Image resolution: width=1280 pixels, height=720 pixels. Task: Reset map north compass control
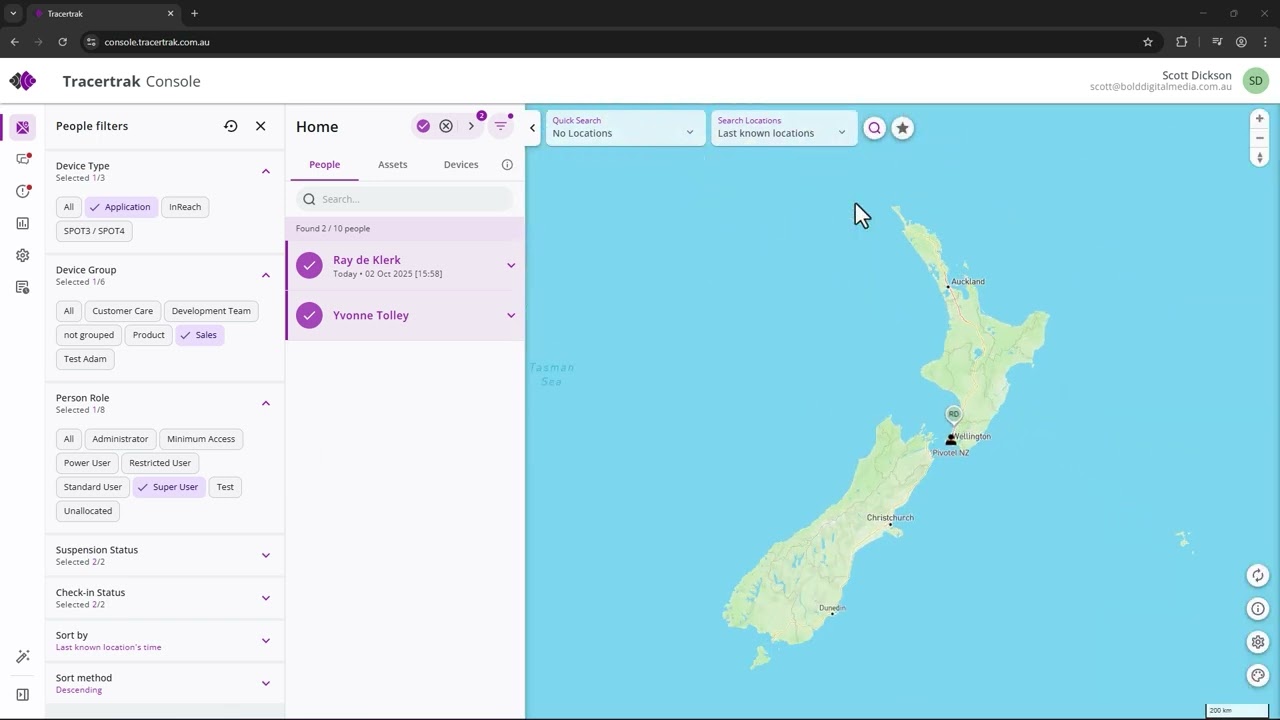(1259, 157)
